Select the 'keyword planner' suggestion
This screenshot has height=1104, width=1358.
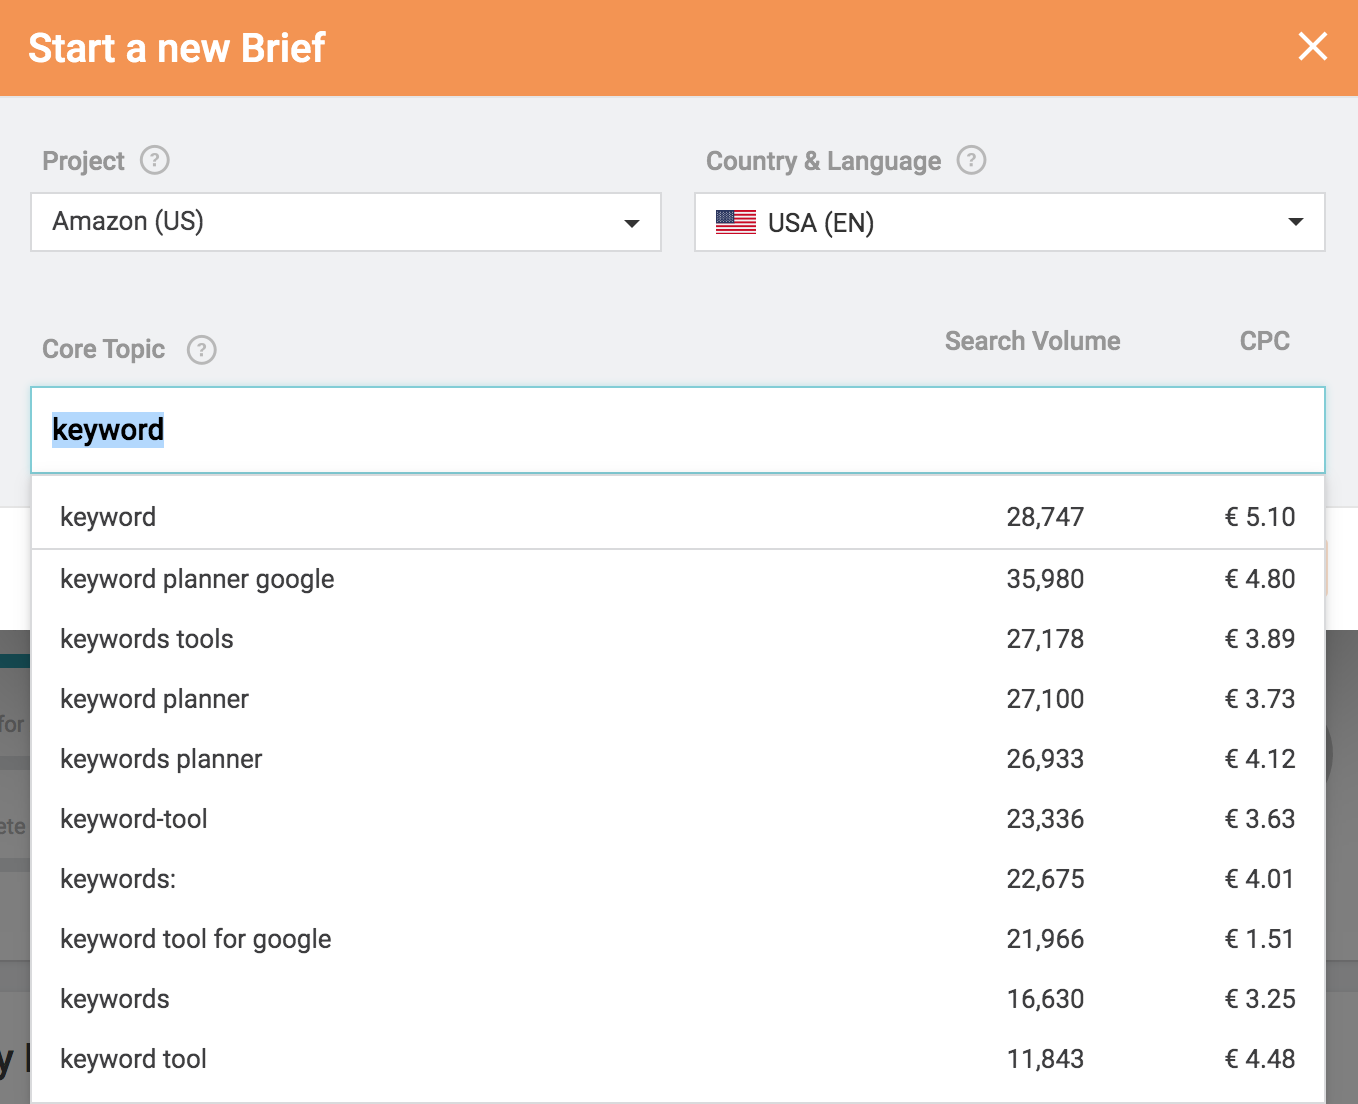tap(678, 699)
